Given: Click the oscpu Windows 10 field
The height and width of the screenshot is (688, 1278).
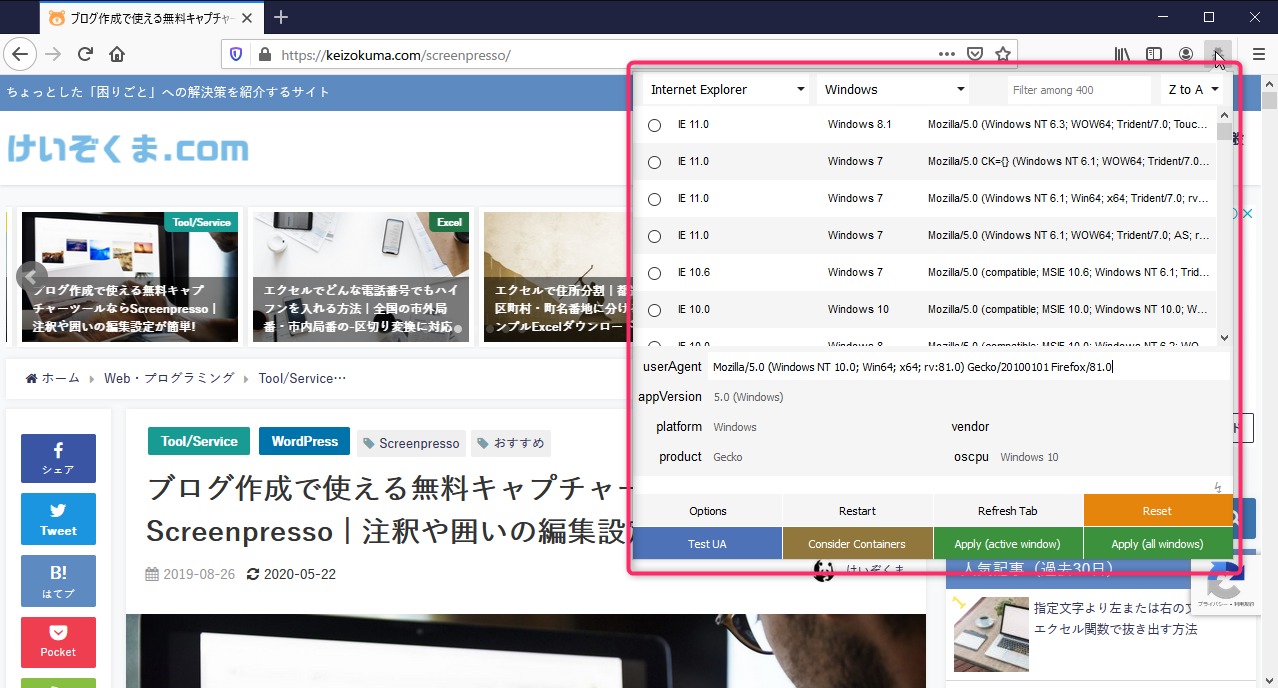Looking at the screenshot, I should (1113, 457).
